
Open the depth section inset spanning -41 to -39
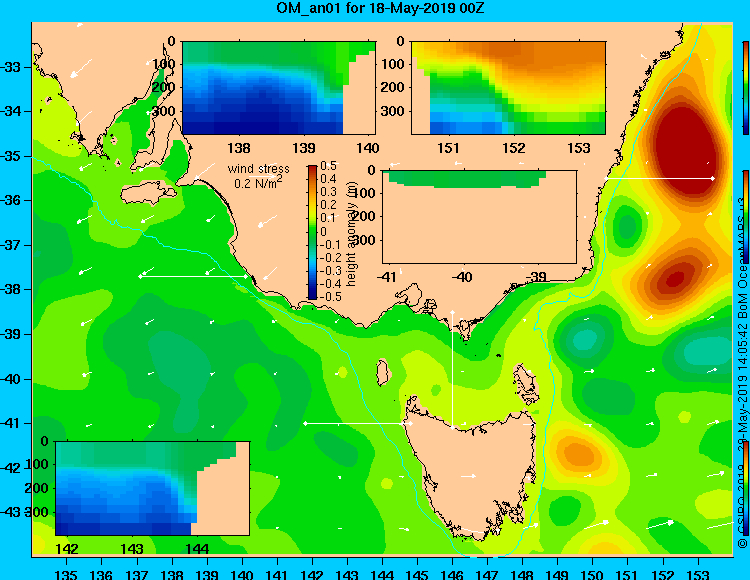coord(479,217)
